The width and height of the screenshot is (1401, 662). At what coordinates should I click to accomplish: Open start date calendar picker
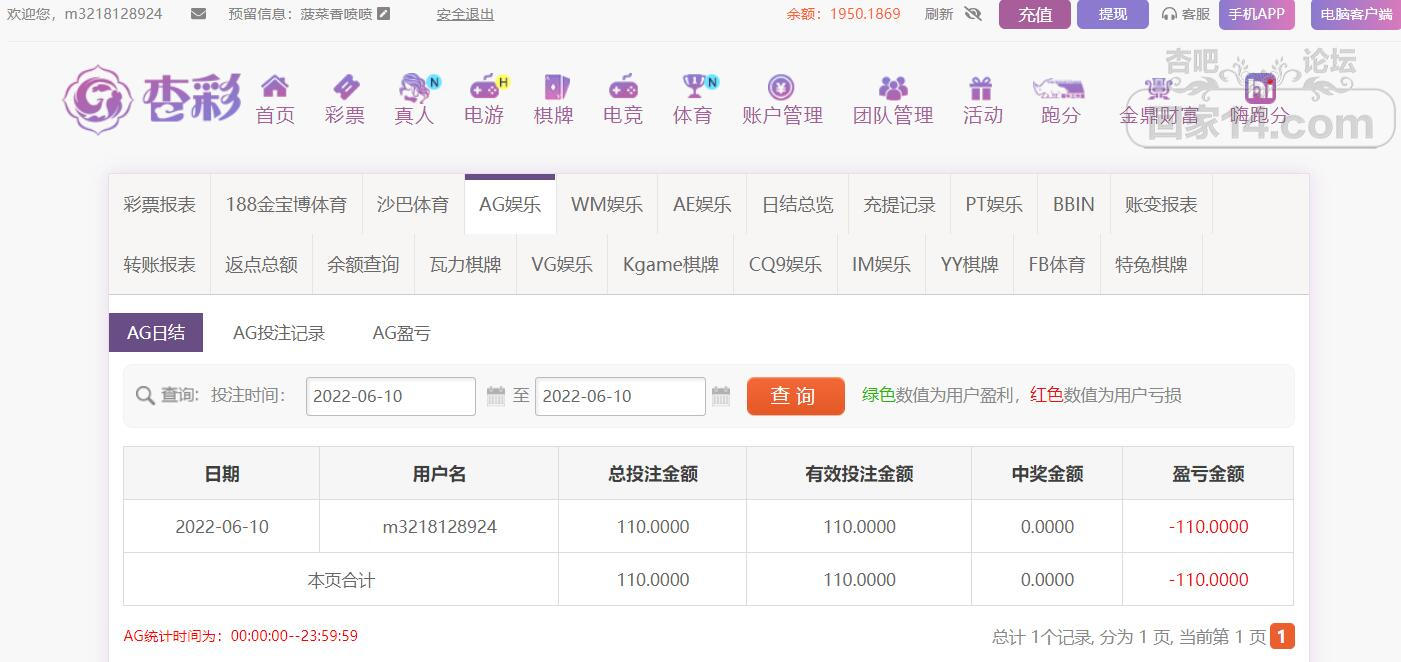[496, 396]
